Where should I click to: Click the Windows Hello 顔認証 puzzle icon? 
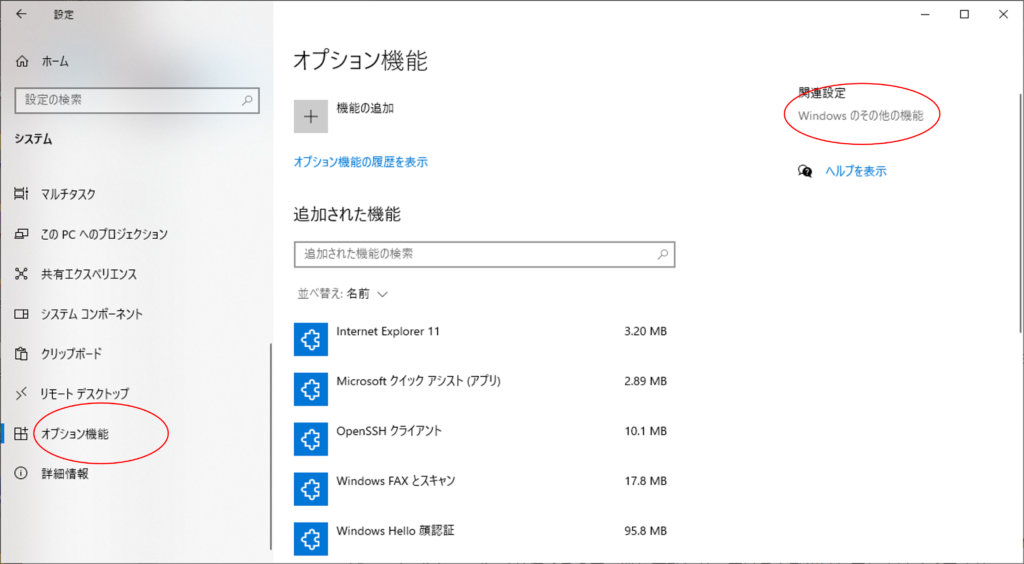pyautogui.click(x=310, y=538)
